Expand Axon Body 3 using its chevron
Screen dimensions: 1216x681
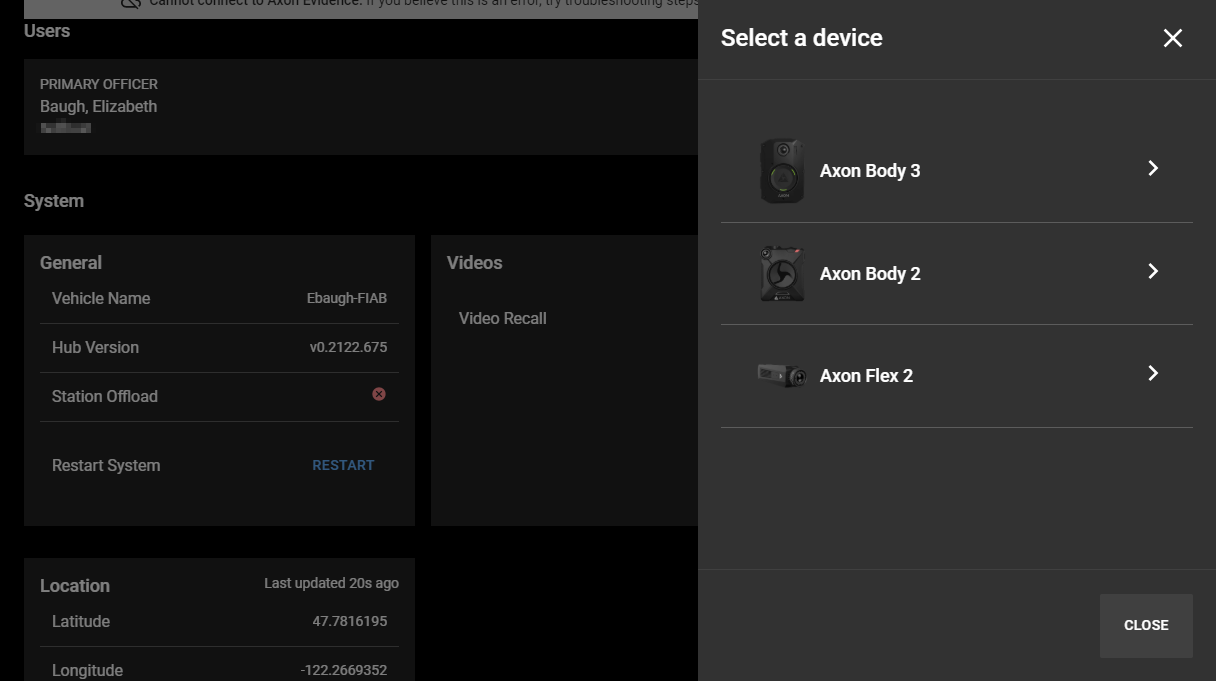pos(1152,168)
